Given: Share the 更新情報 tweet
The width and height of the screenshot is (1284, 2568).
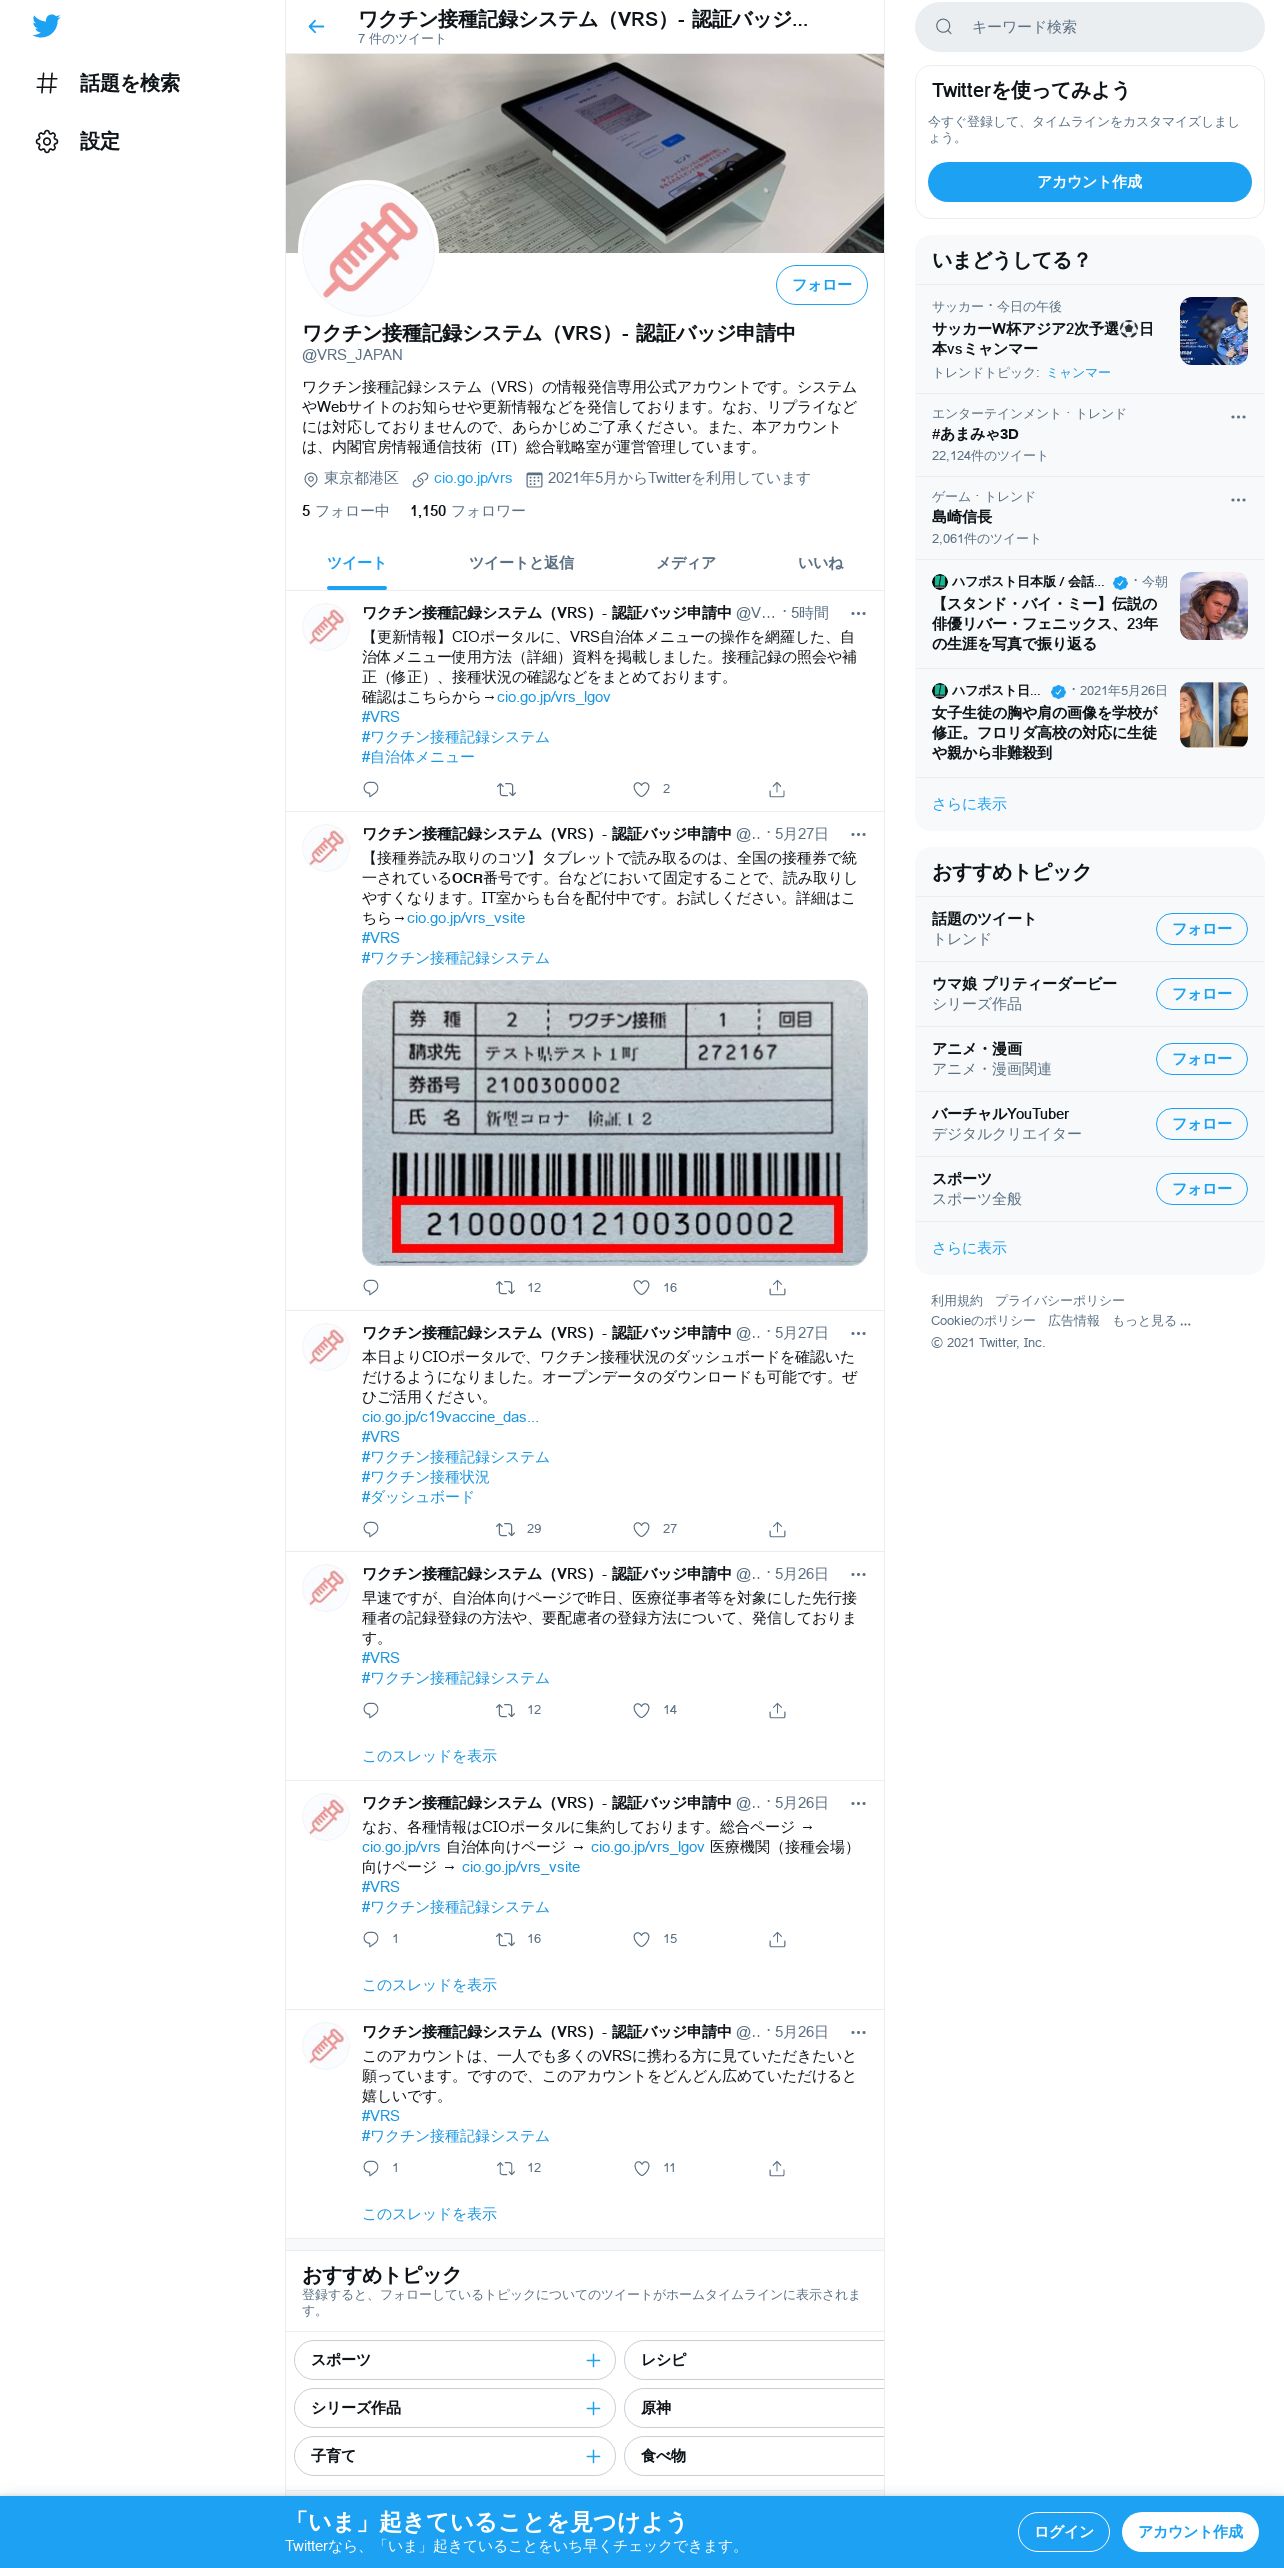Looking at the screenshot, I should click(777, 789).
